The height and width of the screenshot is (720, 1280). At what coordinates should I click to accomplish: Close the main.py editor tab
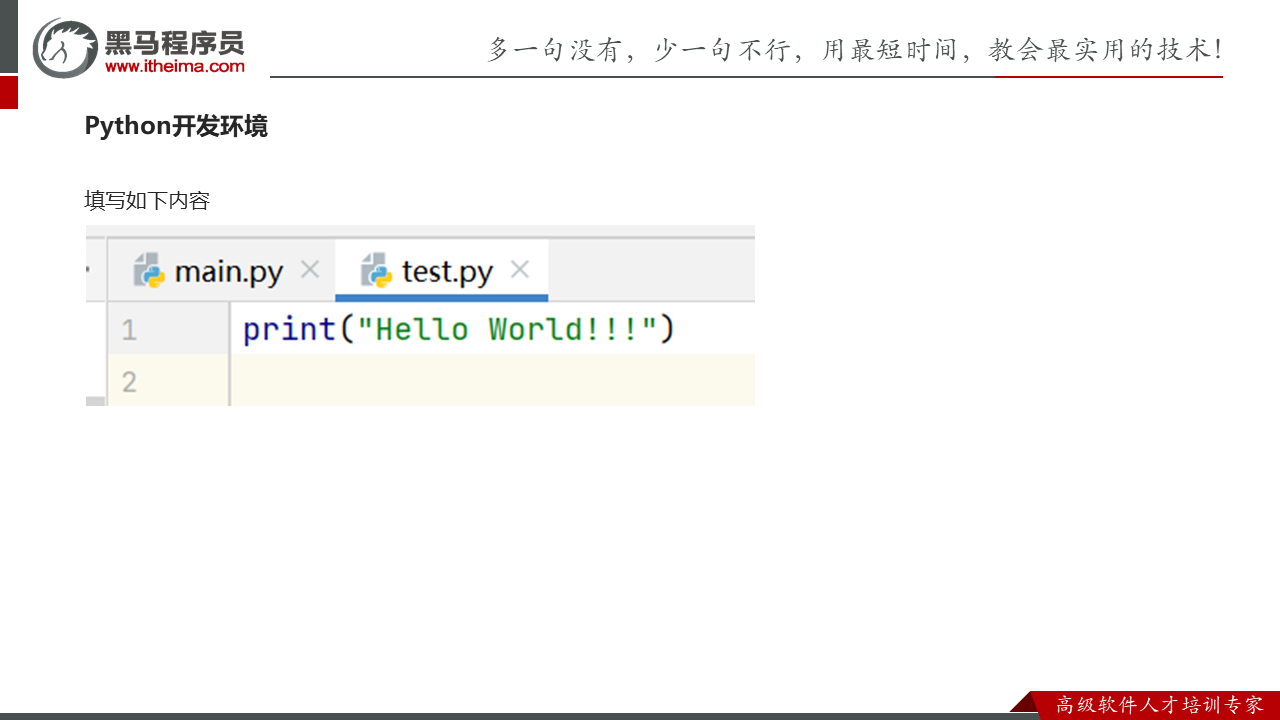pyautogui.click(x=310, y=269)
